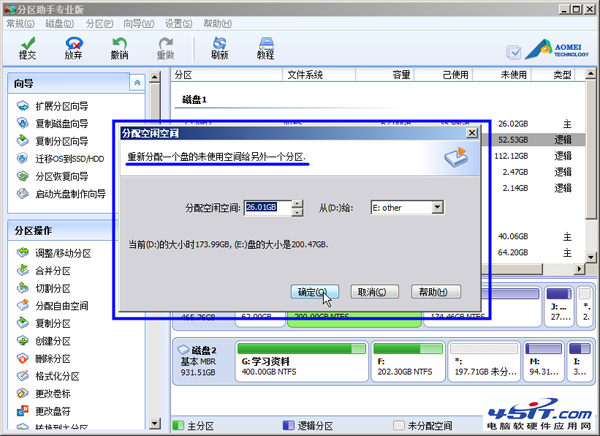This screenshot has height=436, width=600.
Task: Select J: partition block on disk 1
Action: pyautogui.click(x=559, y=306)
